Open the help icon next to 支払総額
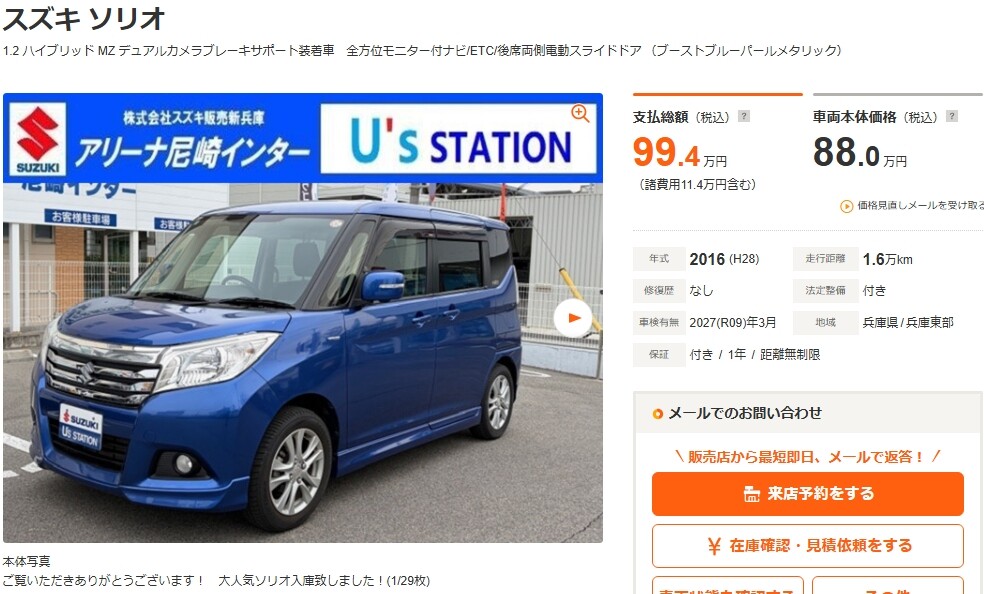984x594 pixels. tap(744, 116)
